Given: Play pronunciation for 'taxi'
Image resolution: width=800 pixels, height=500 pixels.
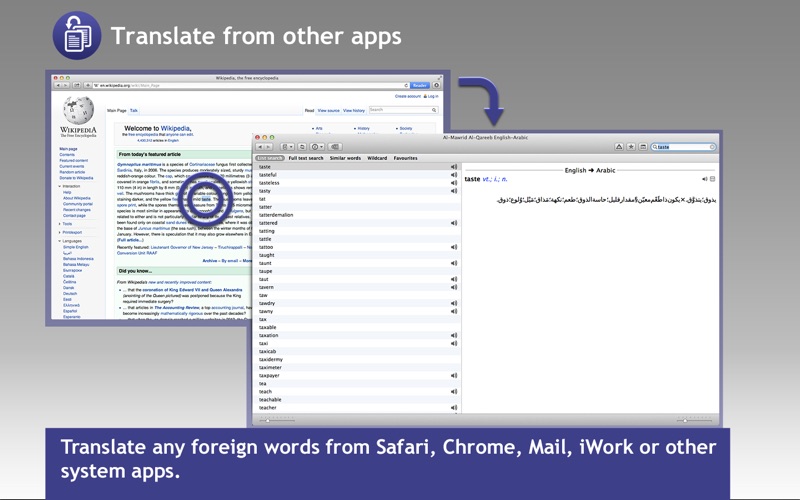Looking at the screenshot, I should 454,343.
